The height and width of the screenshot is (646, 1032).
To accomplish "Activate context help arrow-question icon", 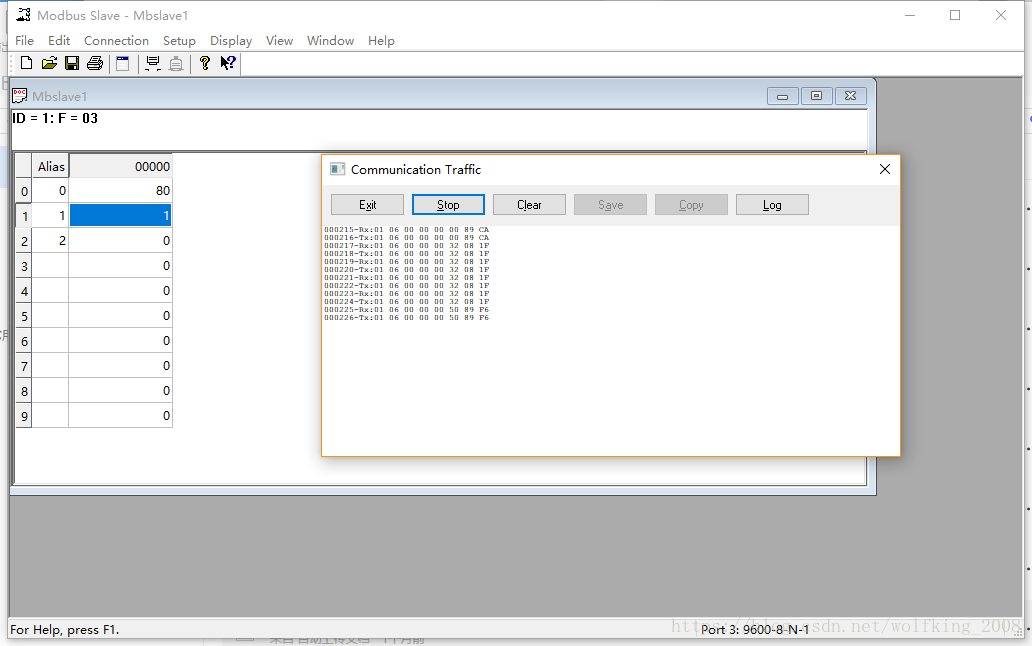I will click(228, 63).
